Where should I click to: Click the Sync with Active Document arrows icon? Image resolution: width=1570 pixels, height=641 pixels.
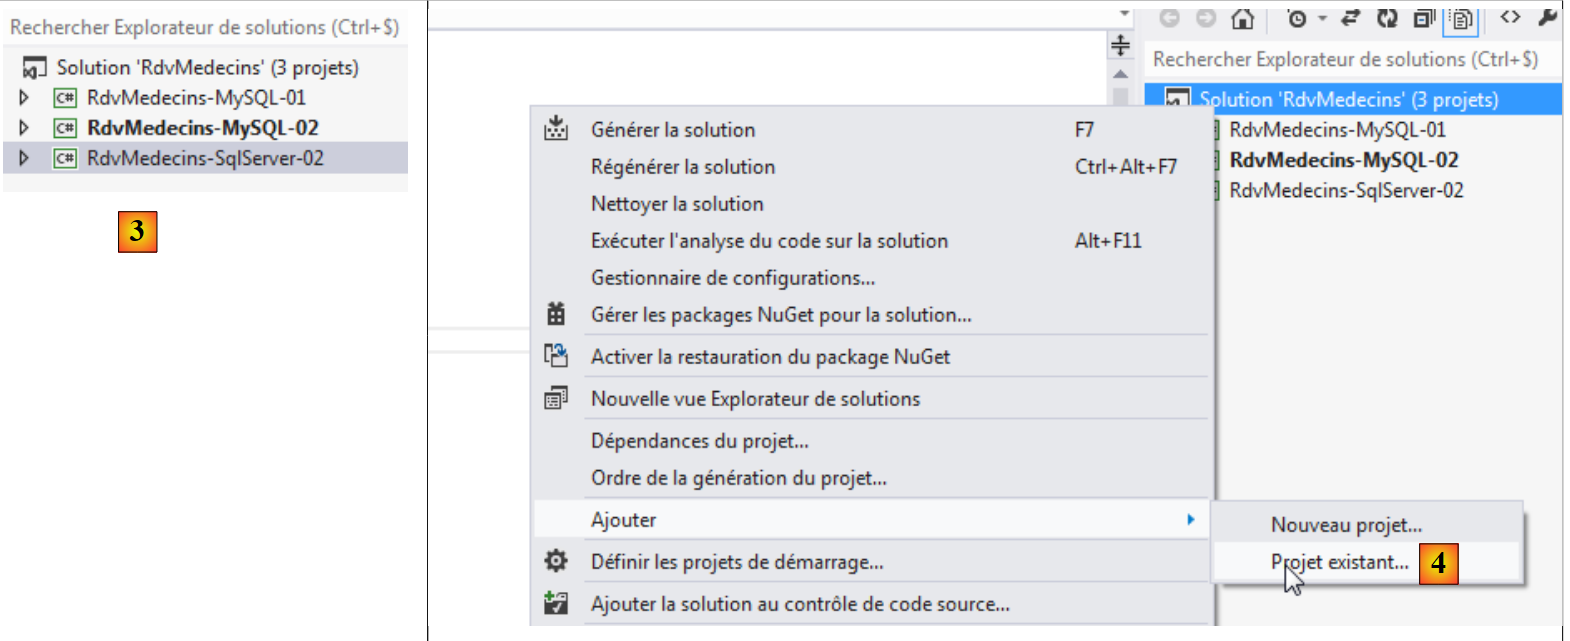[1350, 18]
